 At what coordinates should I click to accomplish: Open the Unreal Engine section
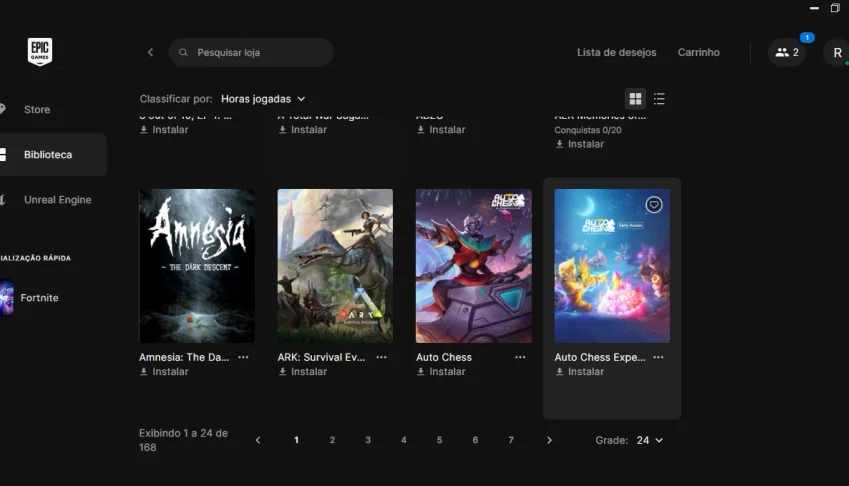(x=57, y=200)
